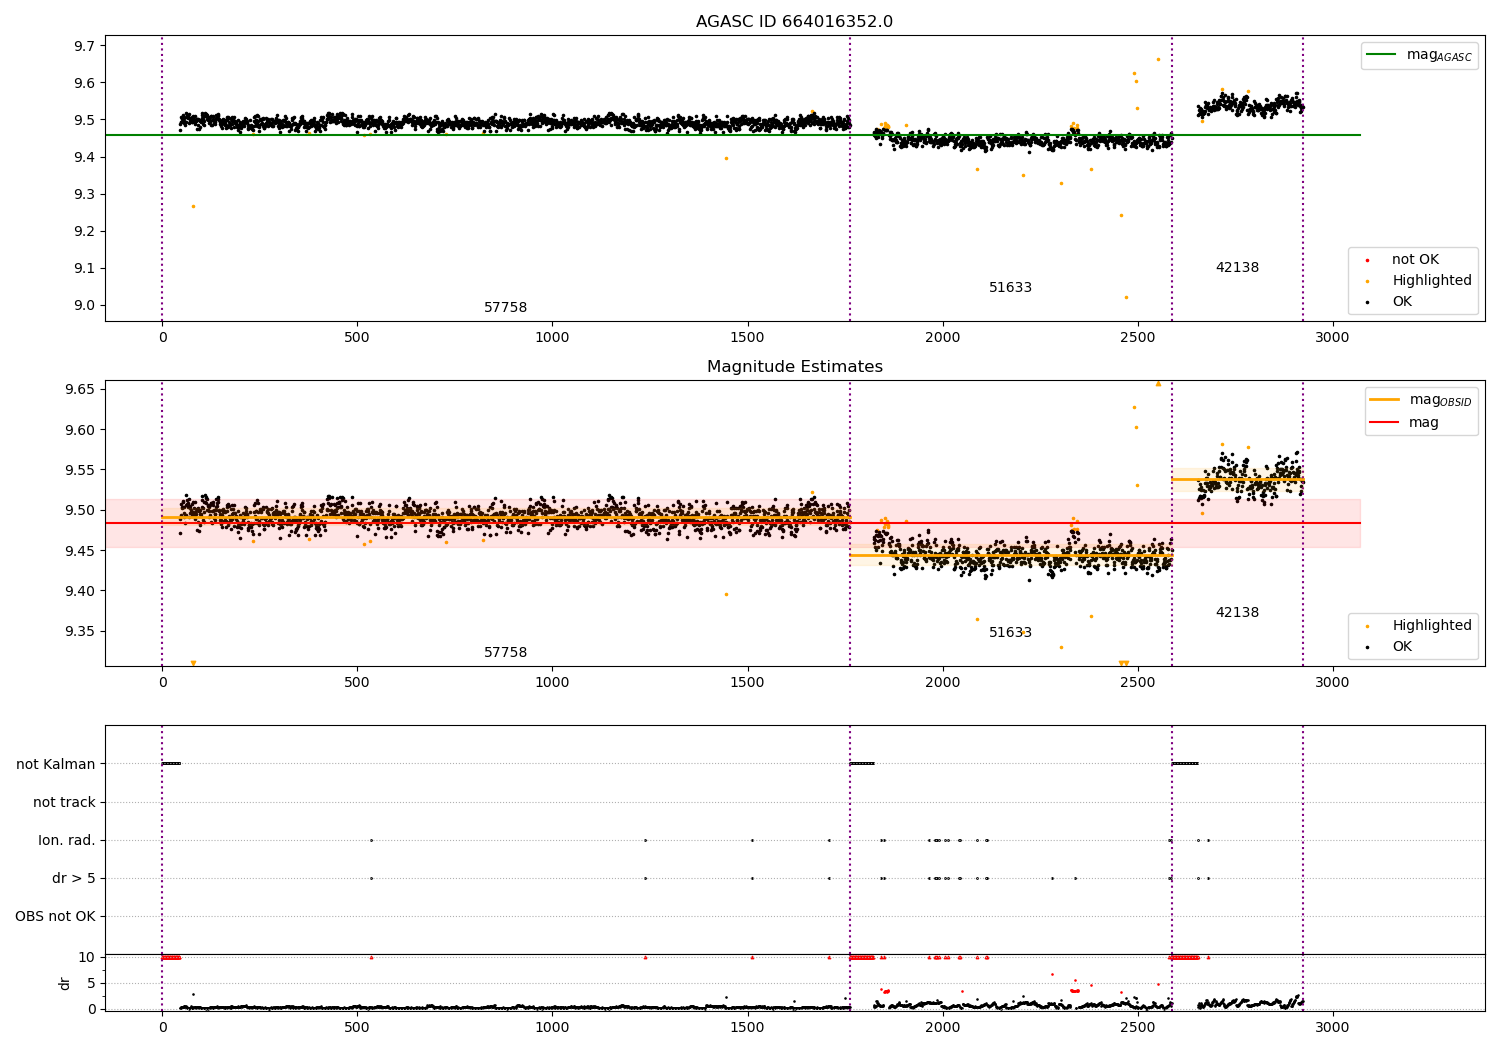Click 1000 x-tick of Magnitude Estimates plot
Image resolution: width=1500 pixels, height=1050 pixels.
pyautogui.click(x=552, y=682)
